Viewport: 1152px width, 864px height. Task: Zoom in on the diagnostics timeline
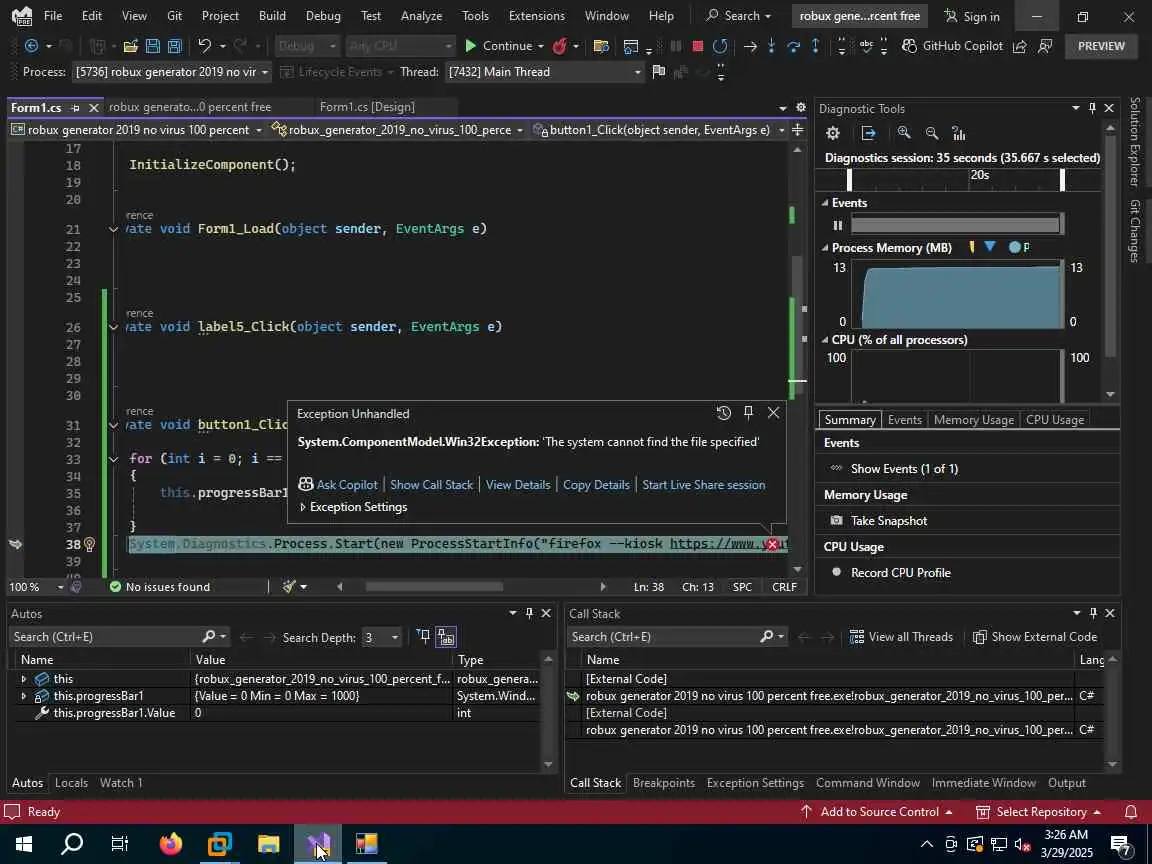click(904, 133)
